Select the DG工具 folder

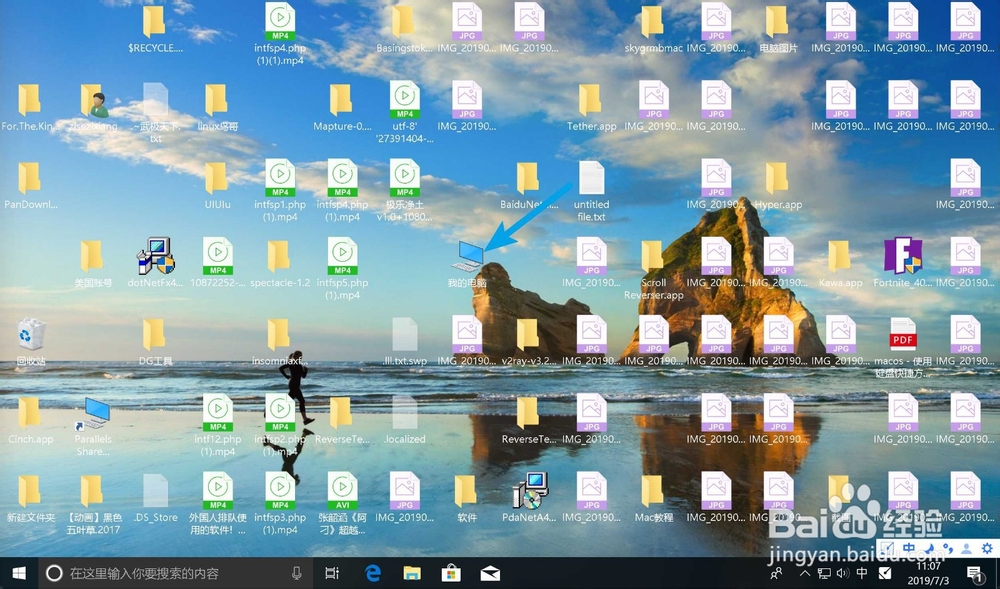pyautogui.click(x=155, y=342)
